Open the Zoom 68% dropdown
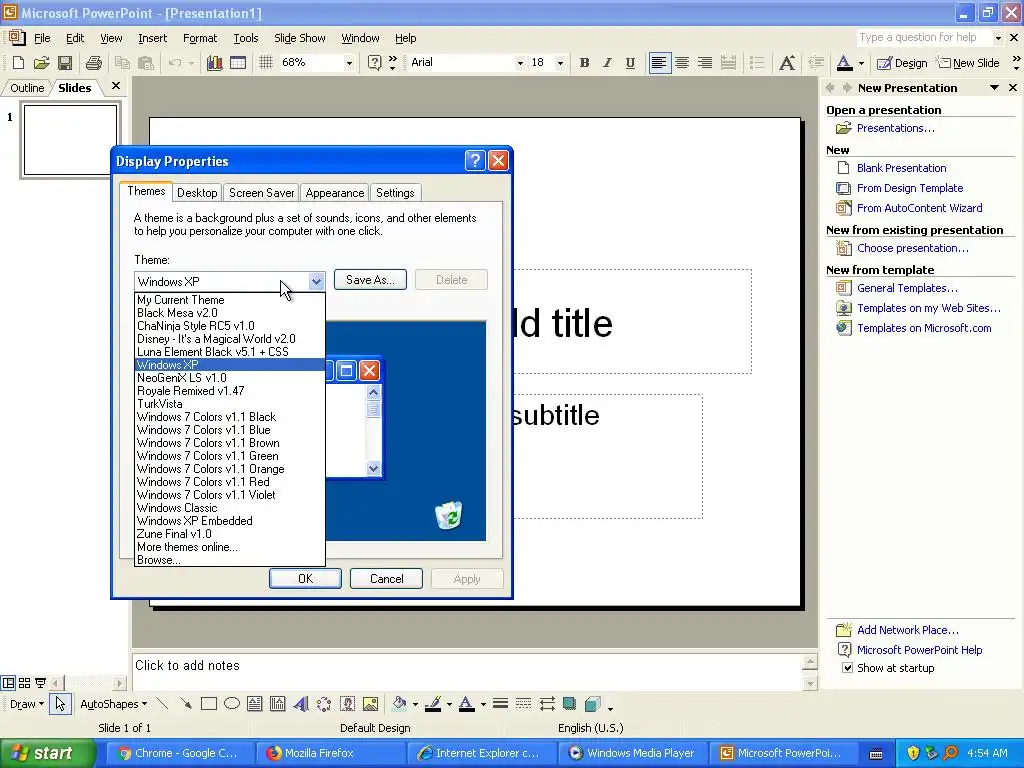 pyautogui.click(x=349, y=63)
